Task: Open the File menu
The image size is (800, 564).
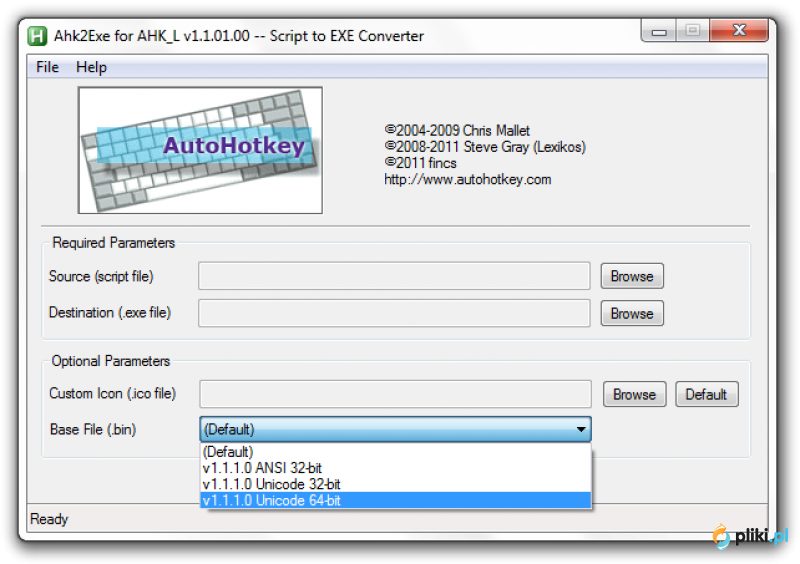Action: [47, 67]
